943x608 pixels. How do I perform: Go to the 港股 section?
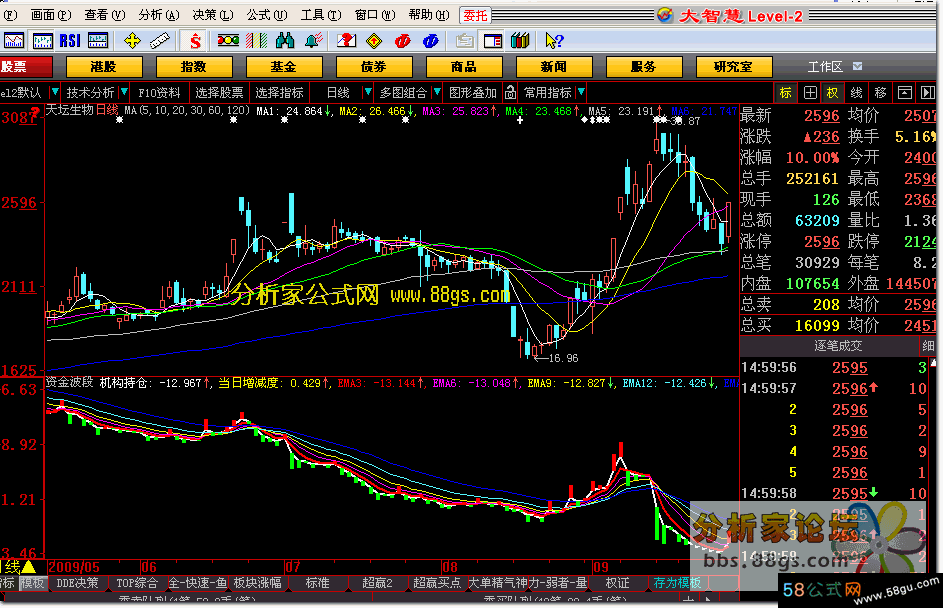104,67
